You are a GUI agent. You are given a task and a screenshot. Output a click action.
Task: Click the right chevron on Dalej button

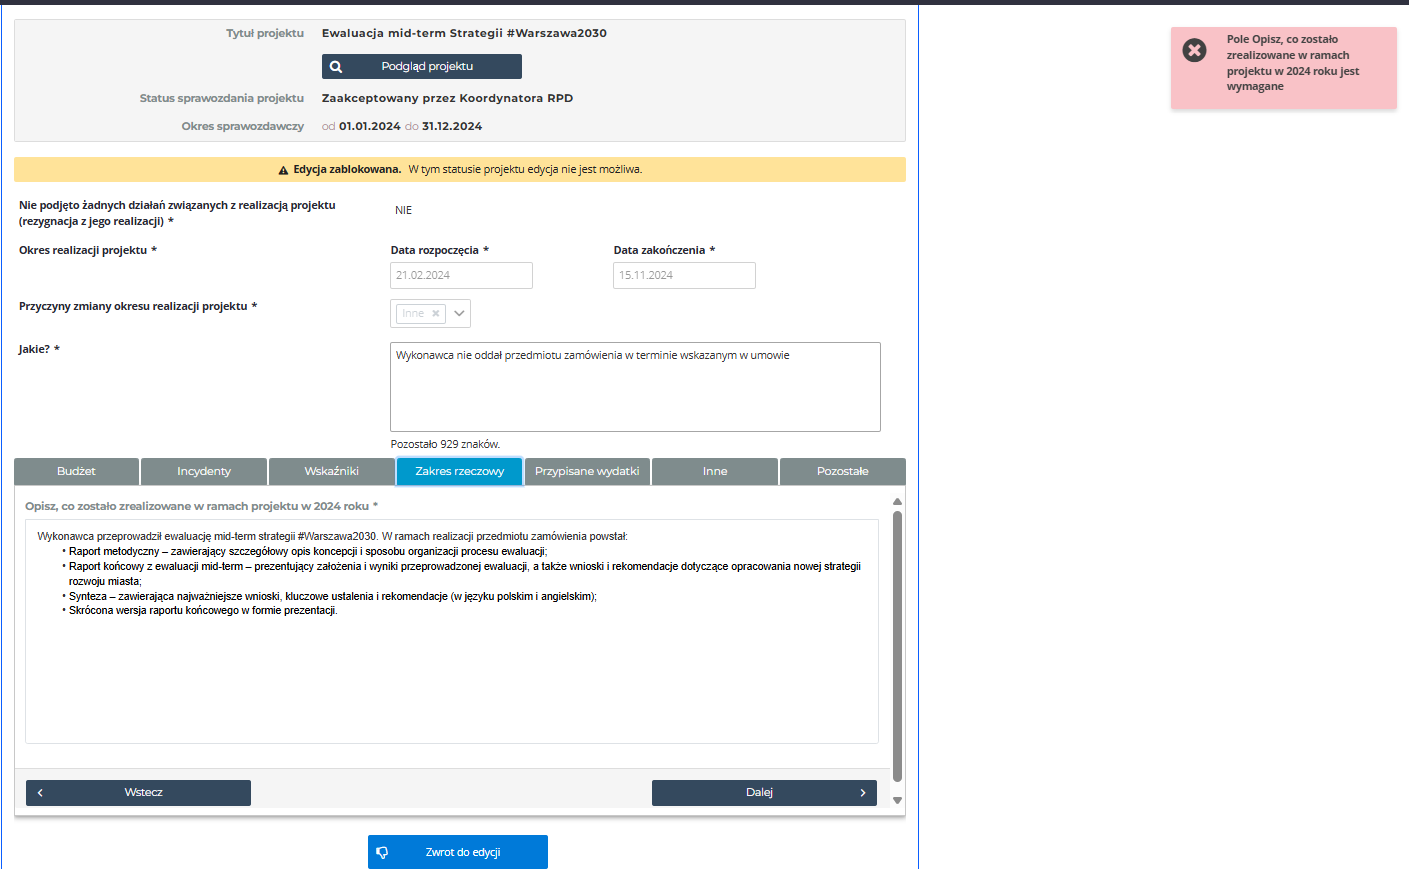pyautogui.click(x=863, y=793)
